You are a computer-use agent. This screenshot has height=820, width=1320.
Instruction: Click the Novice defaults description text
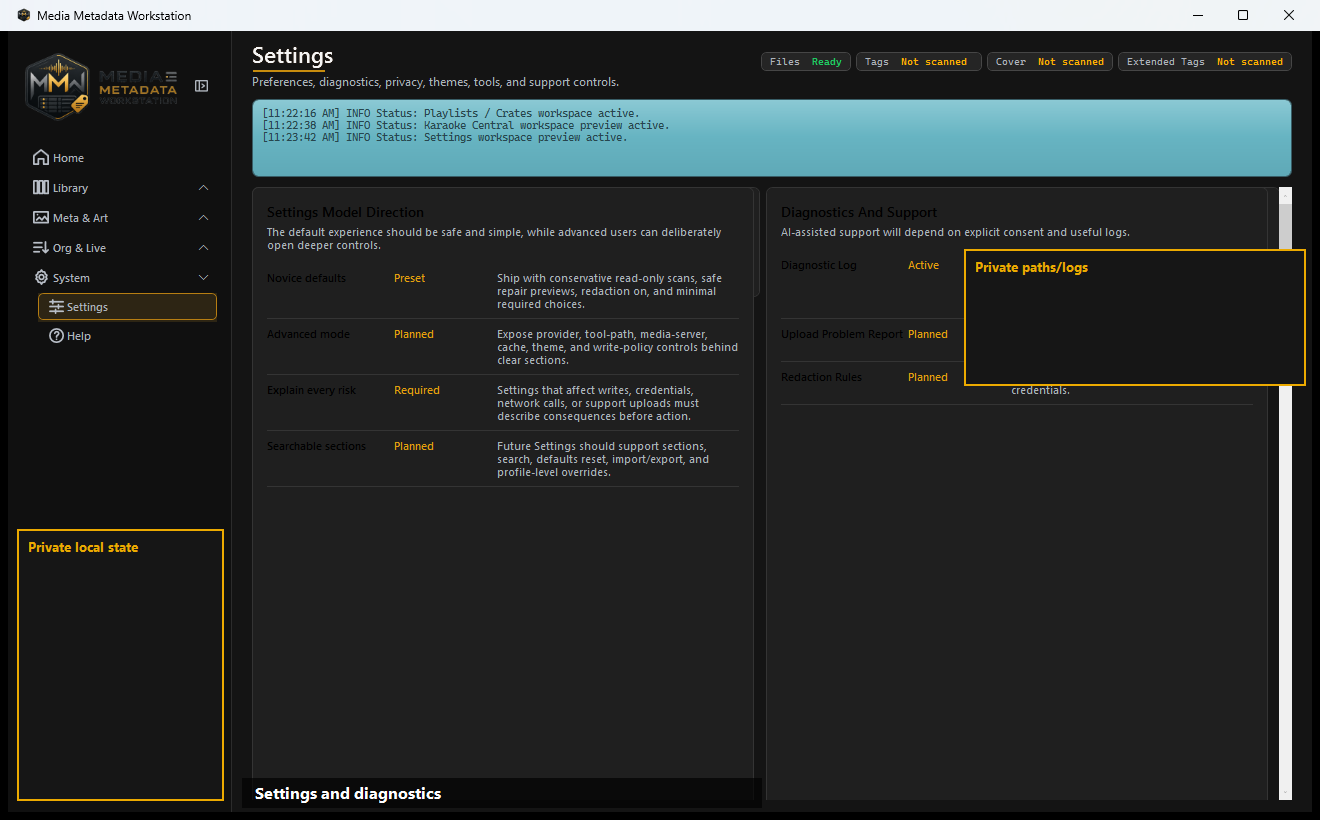609,291
